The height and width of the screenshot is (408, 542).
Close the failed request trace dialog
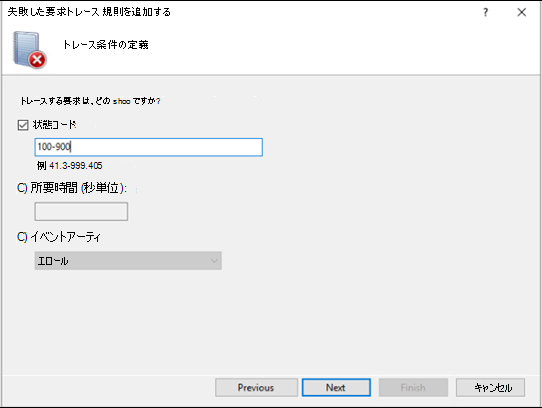[521, 12]
